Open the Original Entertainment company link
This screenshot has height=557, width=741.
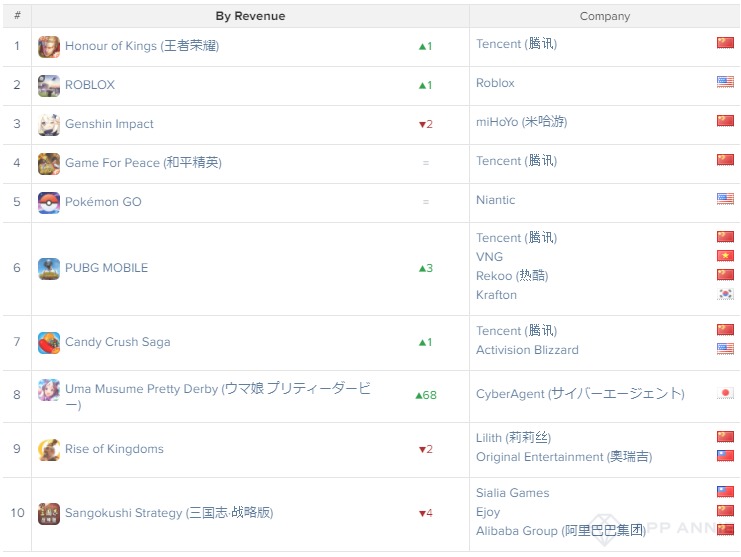point(564,457)
